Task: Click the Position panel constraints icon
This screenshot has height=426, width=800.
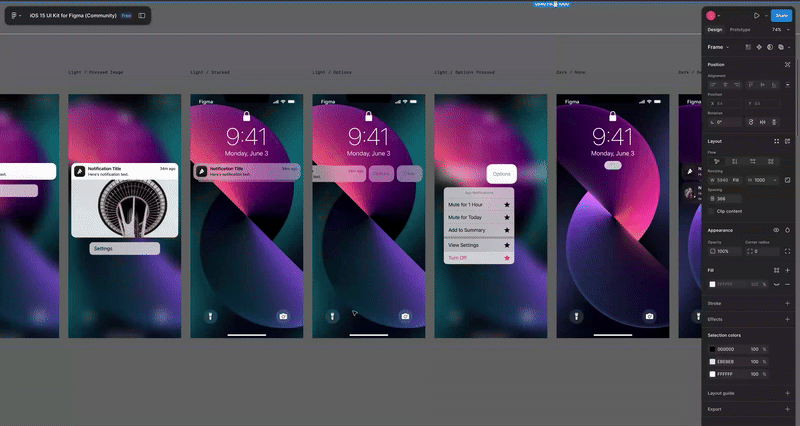Action: (x=787, y=64)
